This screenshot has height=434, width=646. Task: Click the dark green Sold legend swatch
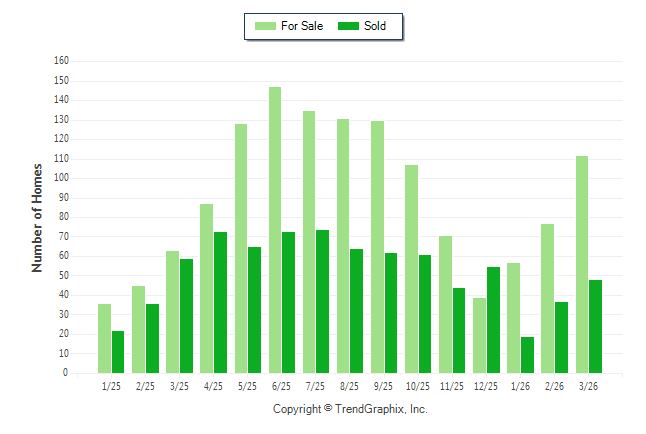pos(350,26)
